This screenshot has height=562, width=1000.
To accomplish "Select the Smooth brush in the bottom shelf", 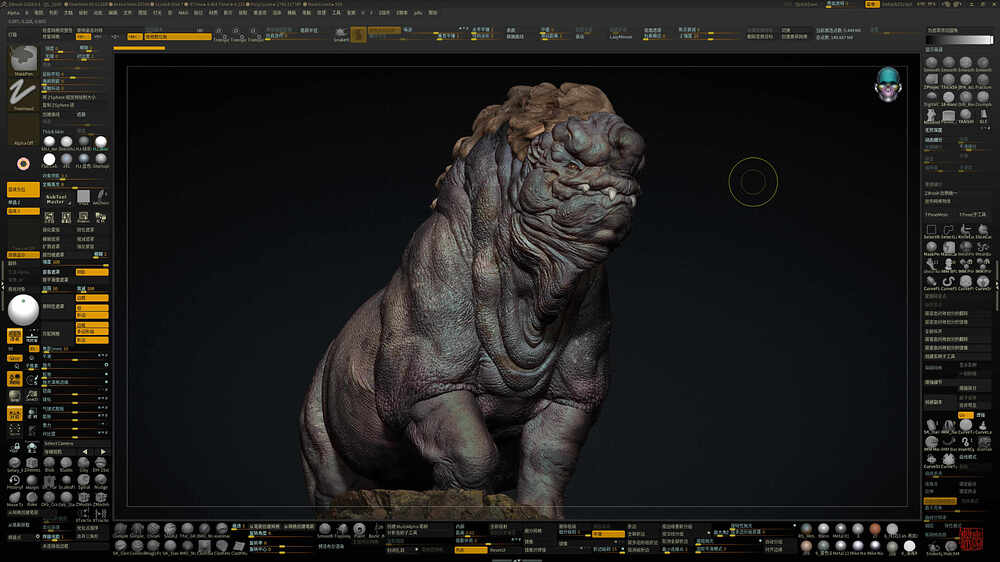I will 325,530.
